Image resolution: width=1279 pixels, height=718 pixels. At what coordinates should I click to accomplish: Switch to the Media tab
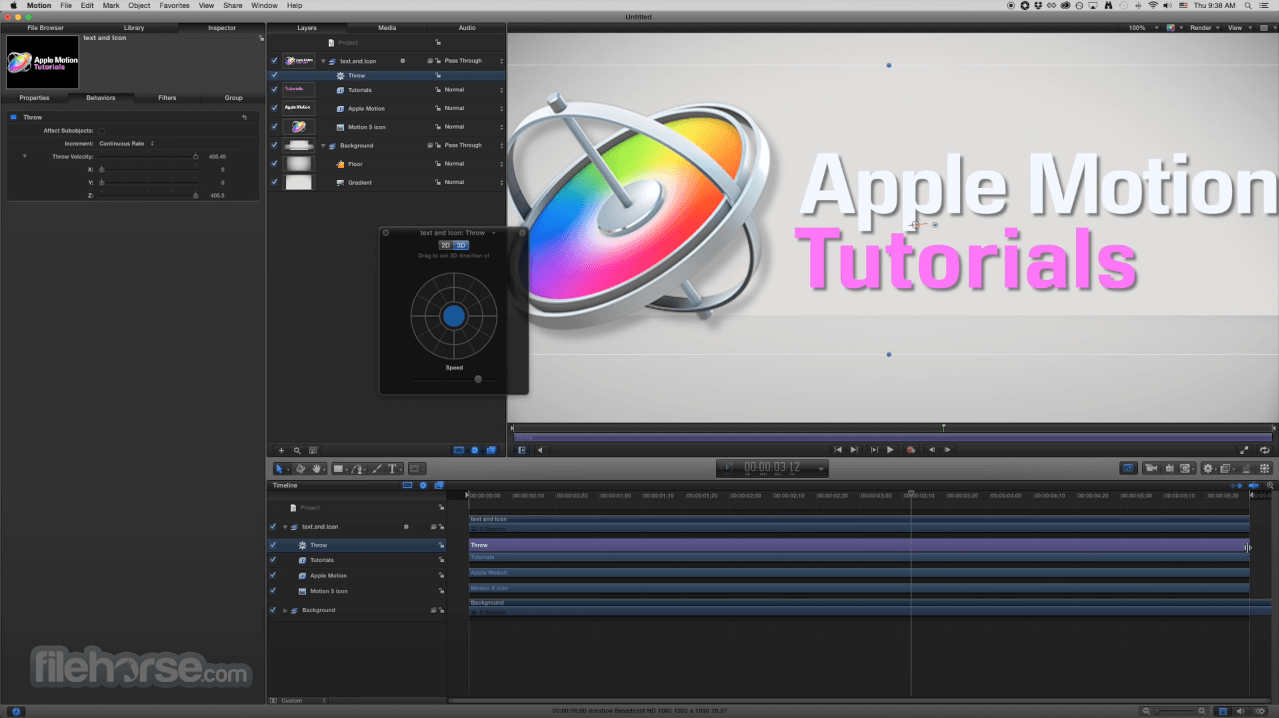click(387, 28)
